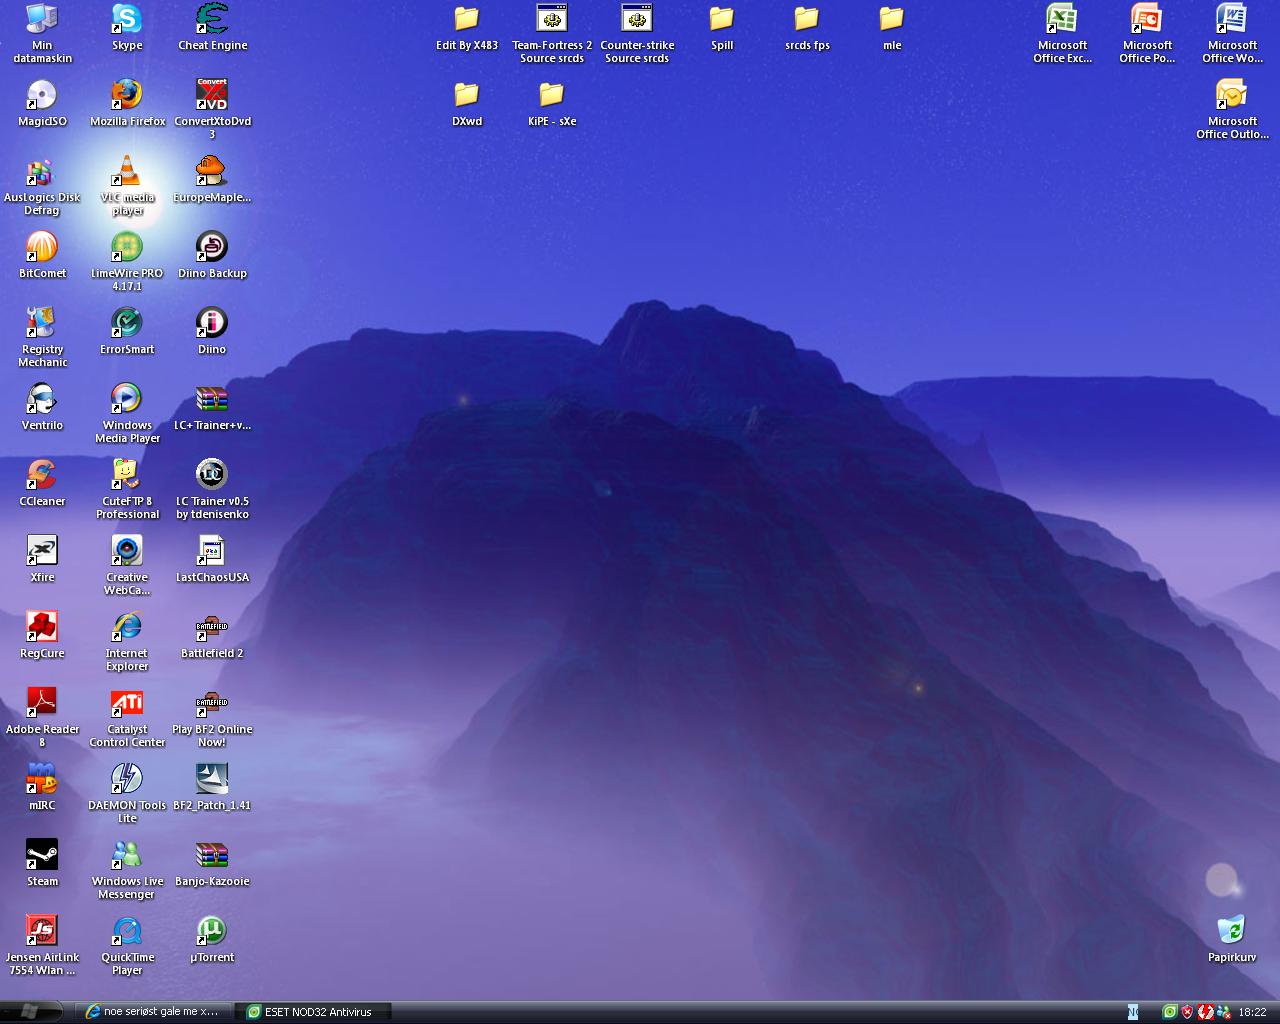
Task: Click the Banjo-Kazooie archive icon
Action: click(212, 863)
